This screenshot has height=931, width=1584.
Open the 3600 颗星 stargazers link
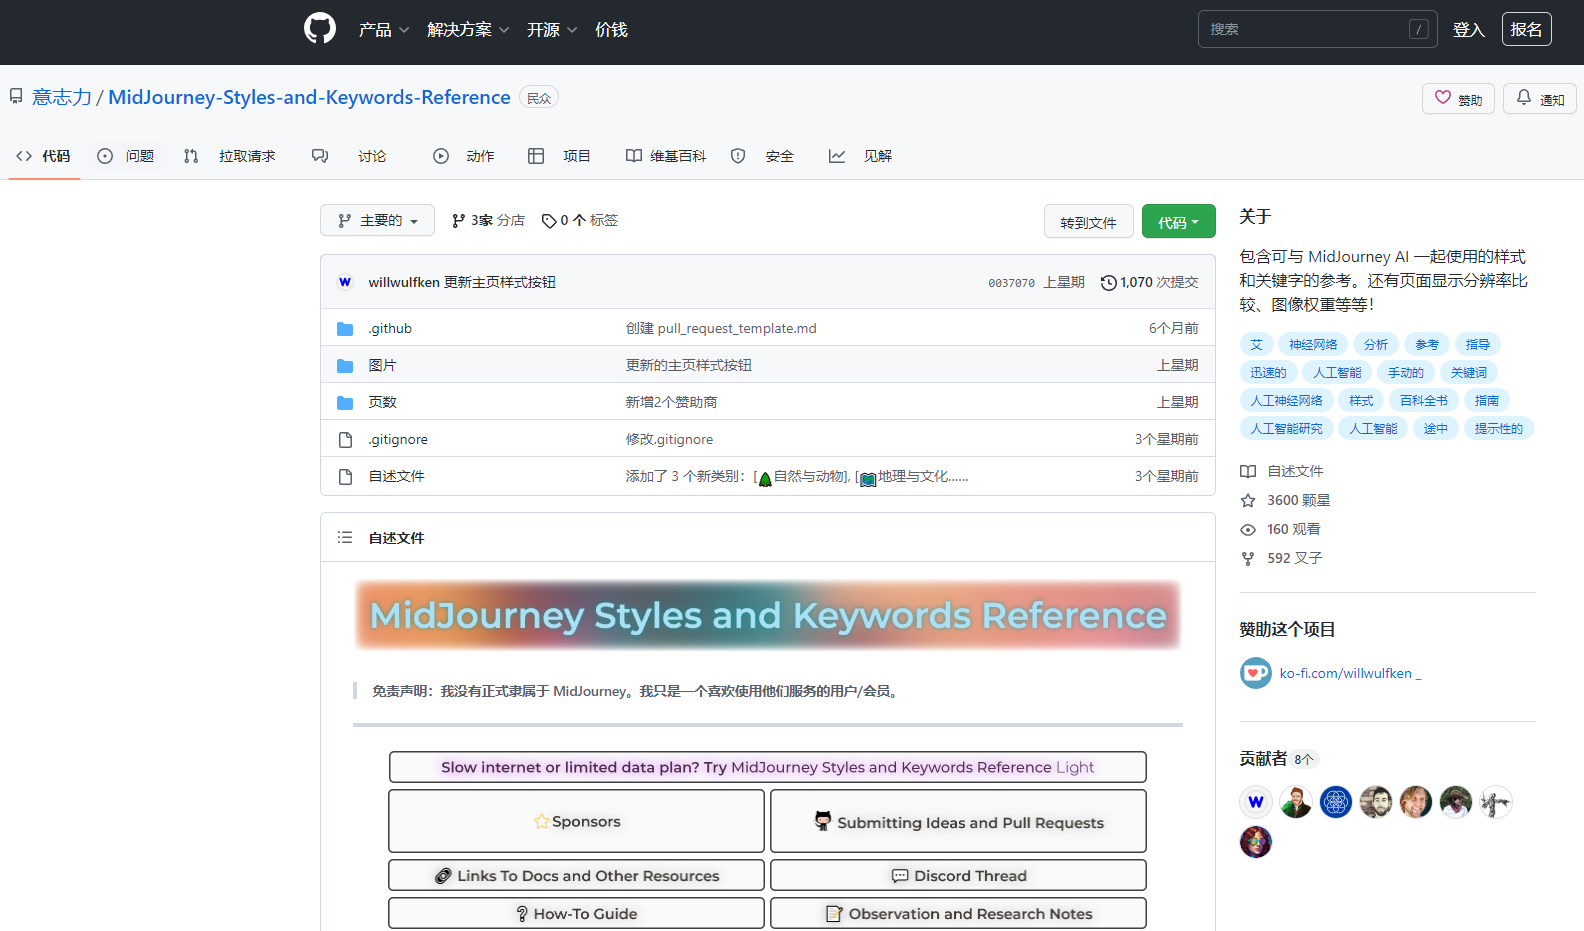(1298, 500)
